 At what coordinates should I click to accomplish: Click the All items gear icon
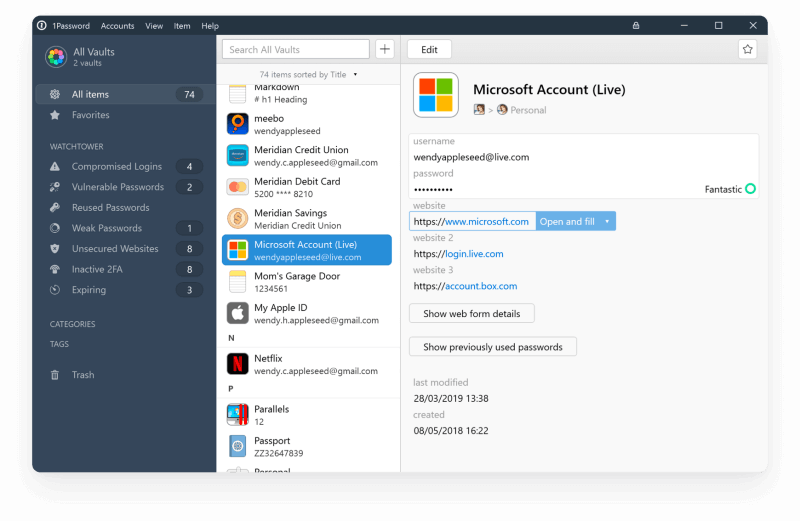point(55,94)
